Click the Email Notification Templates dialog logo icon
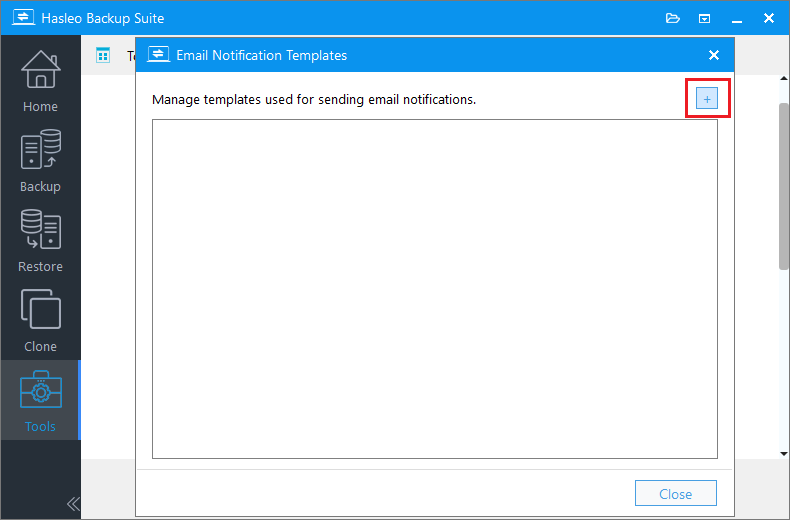This screenshot has width=790, height=520. pos(158,54)
